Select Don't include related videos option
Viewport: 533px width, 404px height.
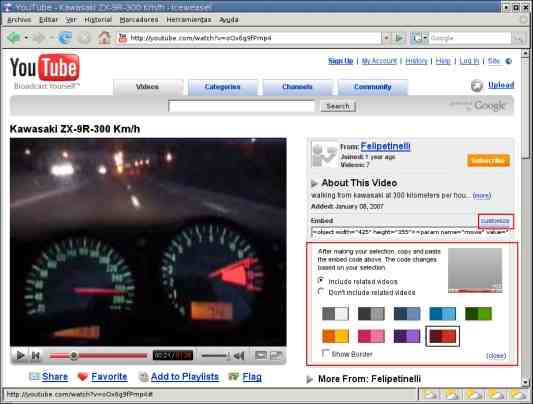click(x=321, y=292)
